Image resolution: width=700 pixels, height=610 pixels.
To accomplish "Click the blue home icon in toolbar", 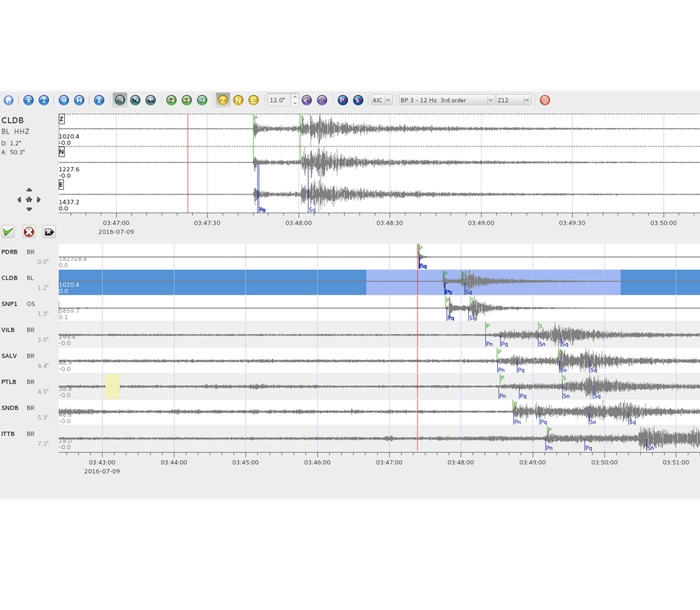I will (x=9, y=100).
